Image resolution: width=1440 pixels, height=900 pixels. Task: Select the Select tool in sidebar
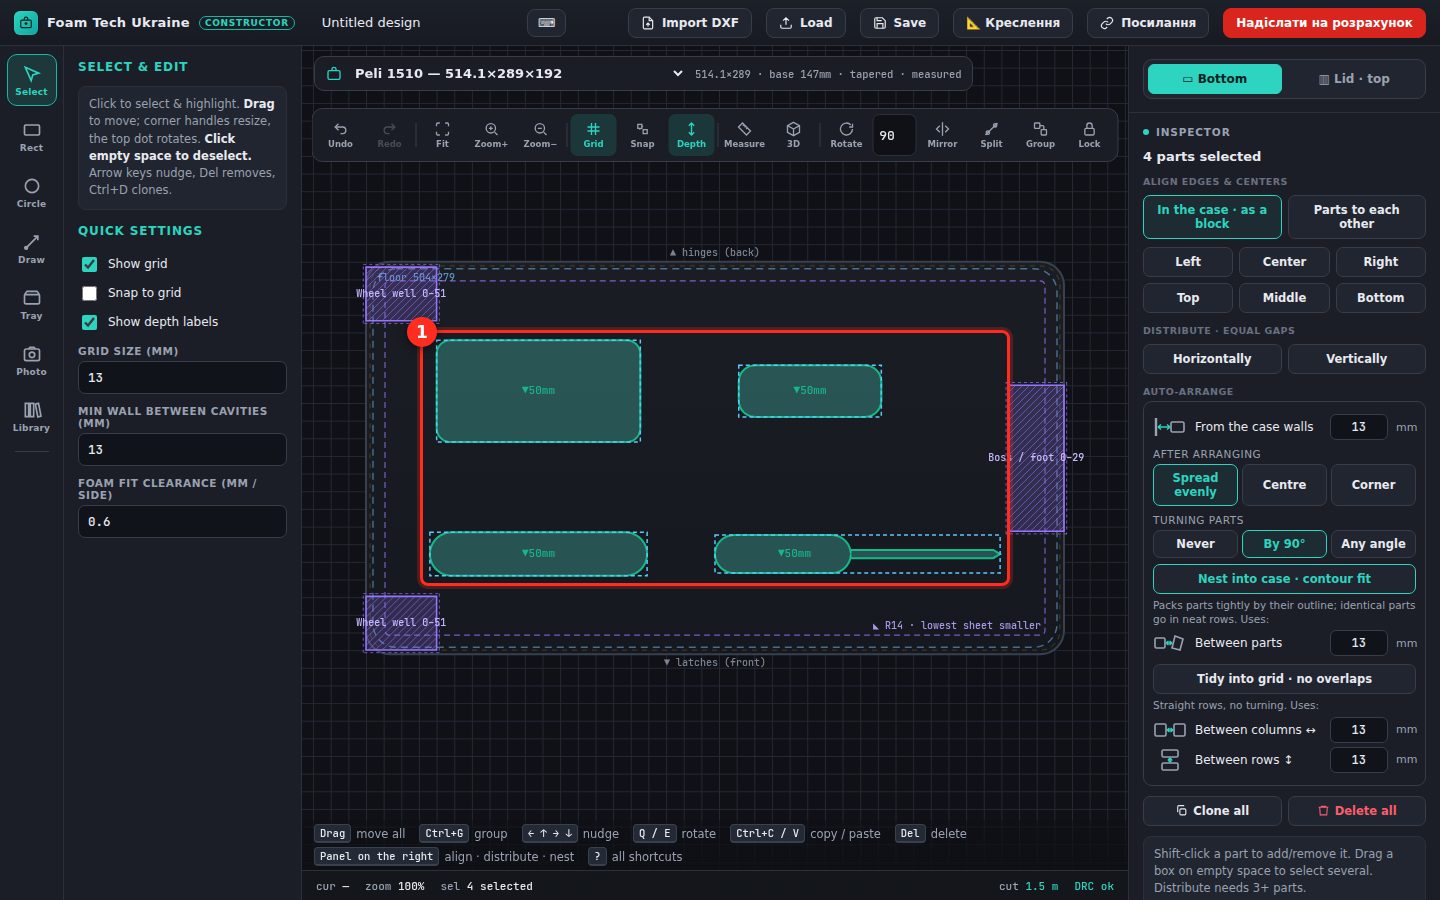[31, 81]
